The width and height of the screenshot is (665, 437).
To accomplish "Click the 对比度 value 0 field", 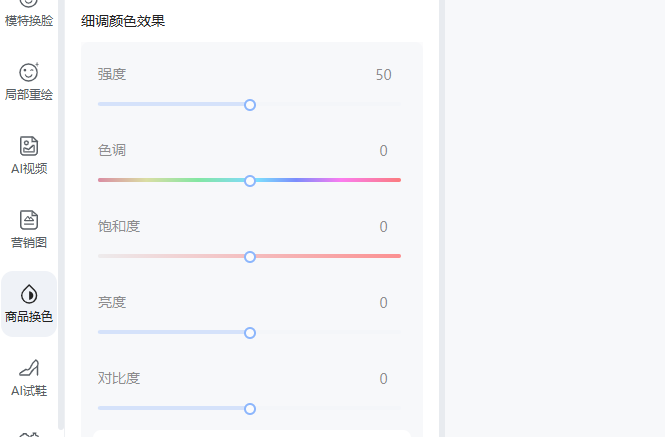I will (x=383, y=378).
